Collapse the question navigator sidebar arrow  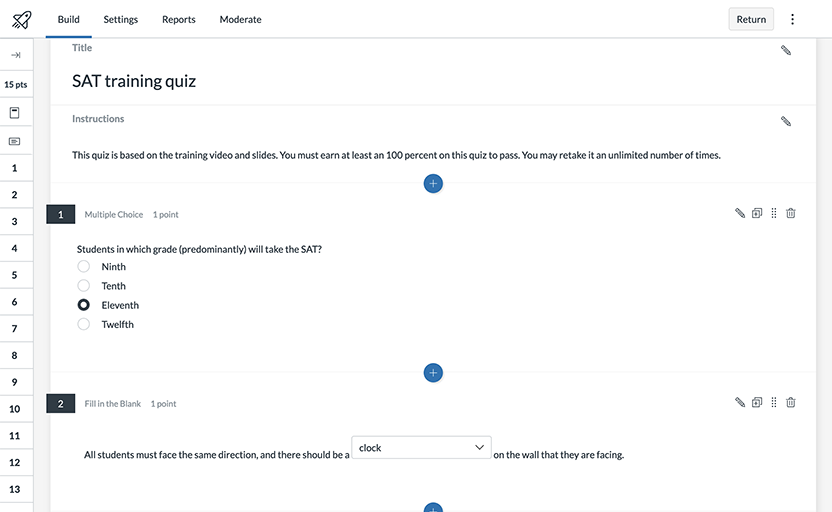pyautogui.click(x=15, y=55)
